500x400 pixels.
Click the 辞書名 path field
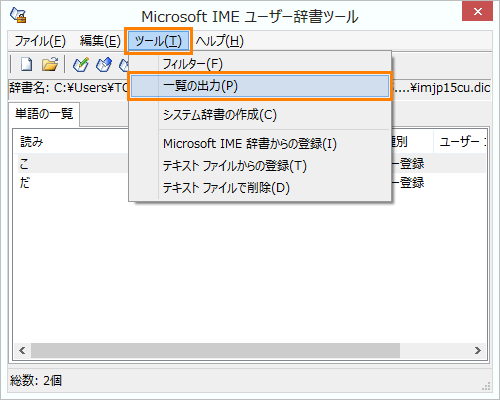coord(250,88)
